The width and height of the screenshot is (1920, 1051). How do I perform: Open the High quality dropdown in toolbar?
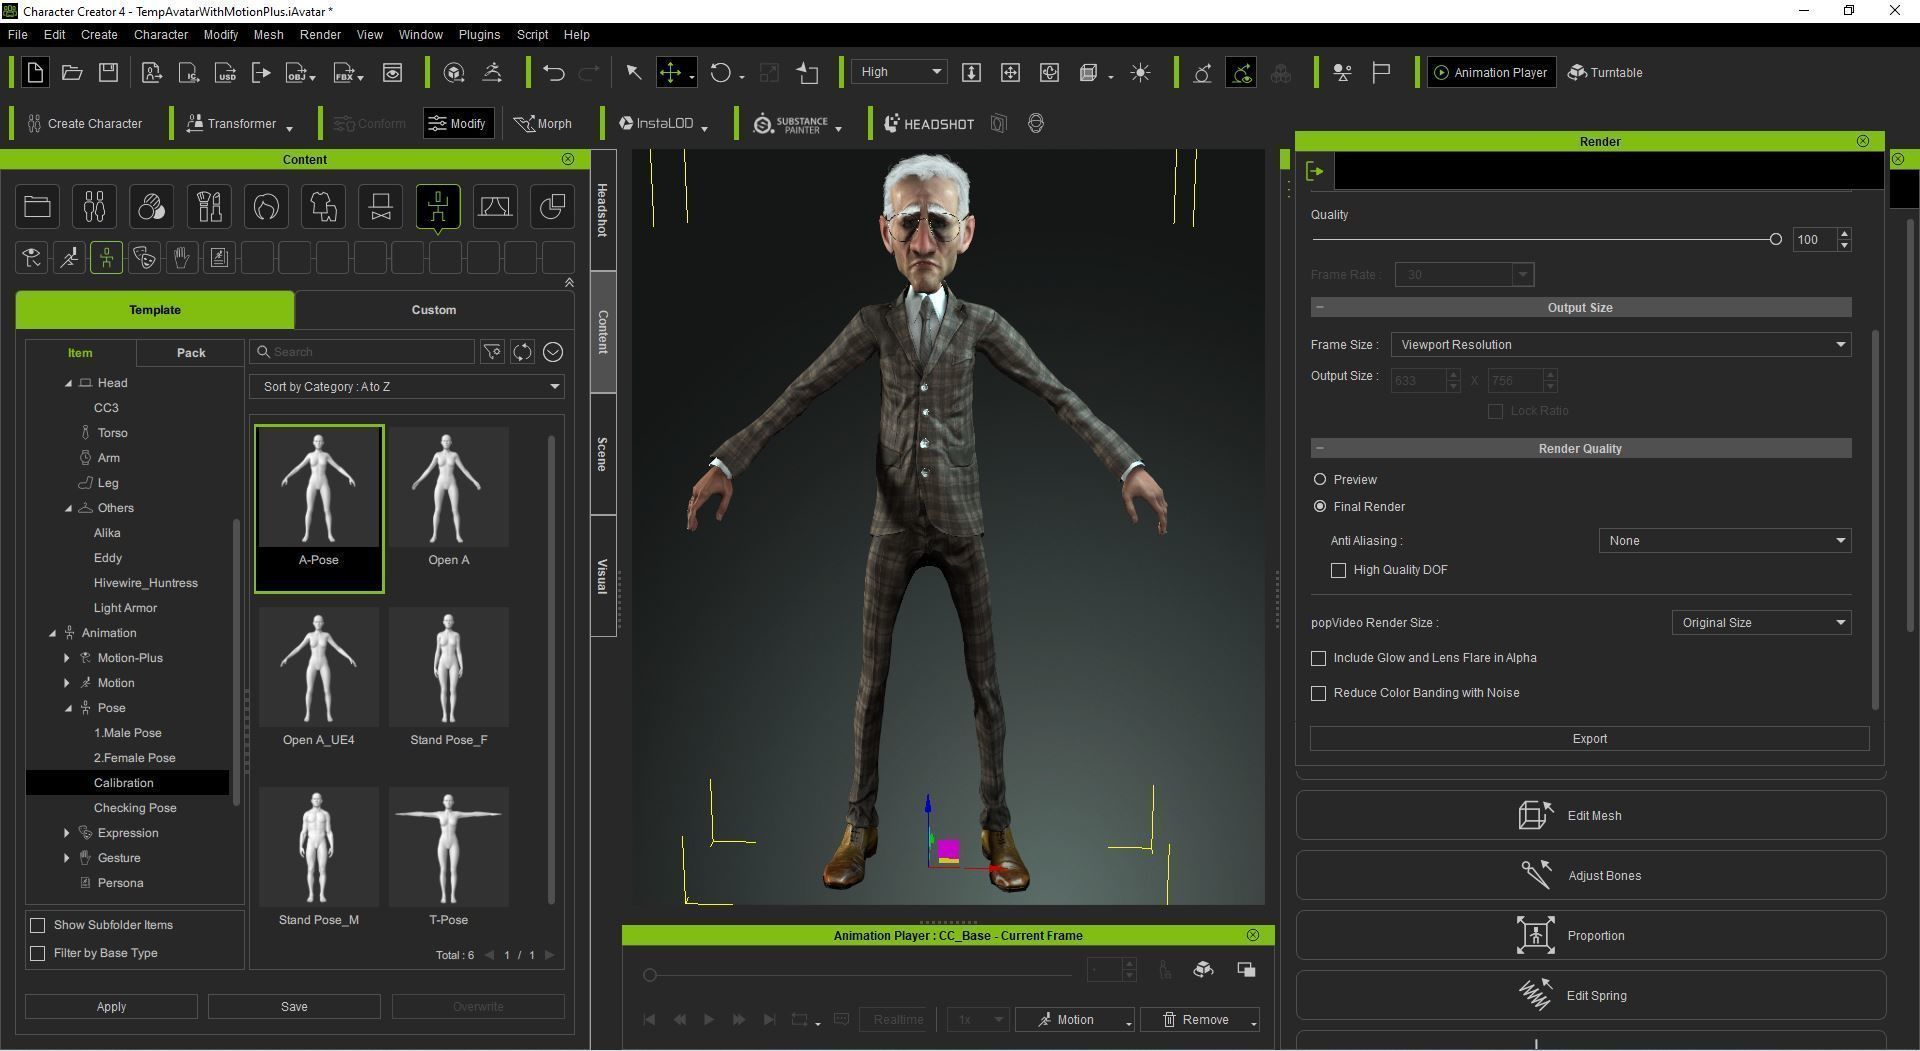point(900,72)
